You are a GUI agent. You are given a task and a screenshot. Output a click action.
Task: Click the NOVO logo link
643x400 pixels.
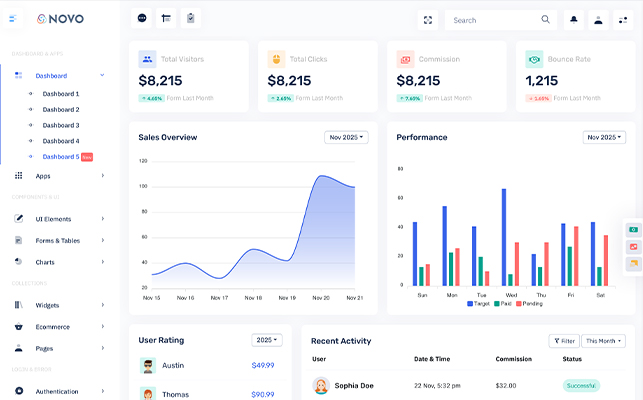pyautogui.click(x=60, y=19)
